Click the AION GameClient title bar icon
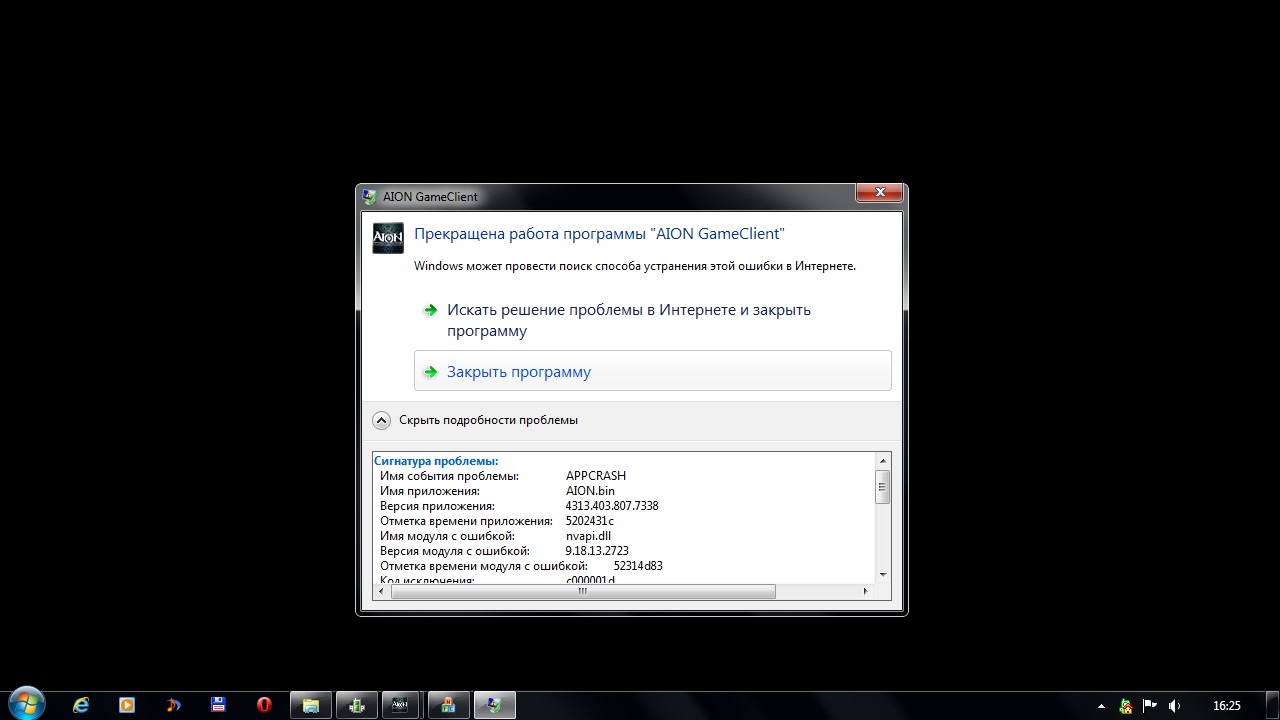This screenshot has width=1280, height=720. tap(370, 196)
